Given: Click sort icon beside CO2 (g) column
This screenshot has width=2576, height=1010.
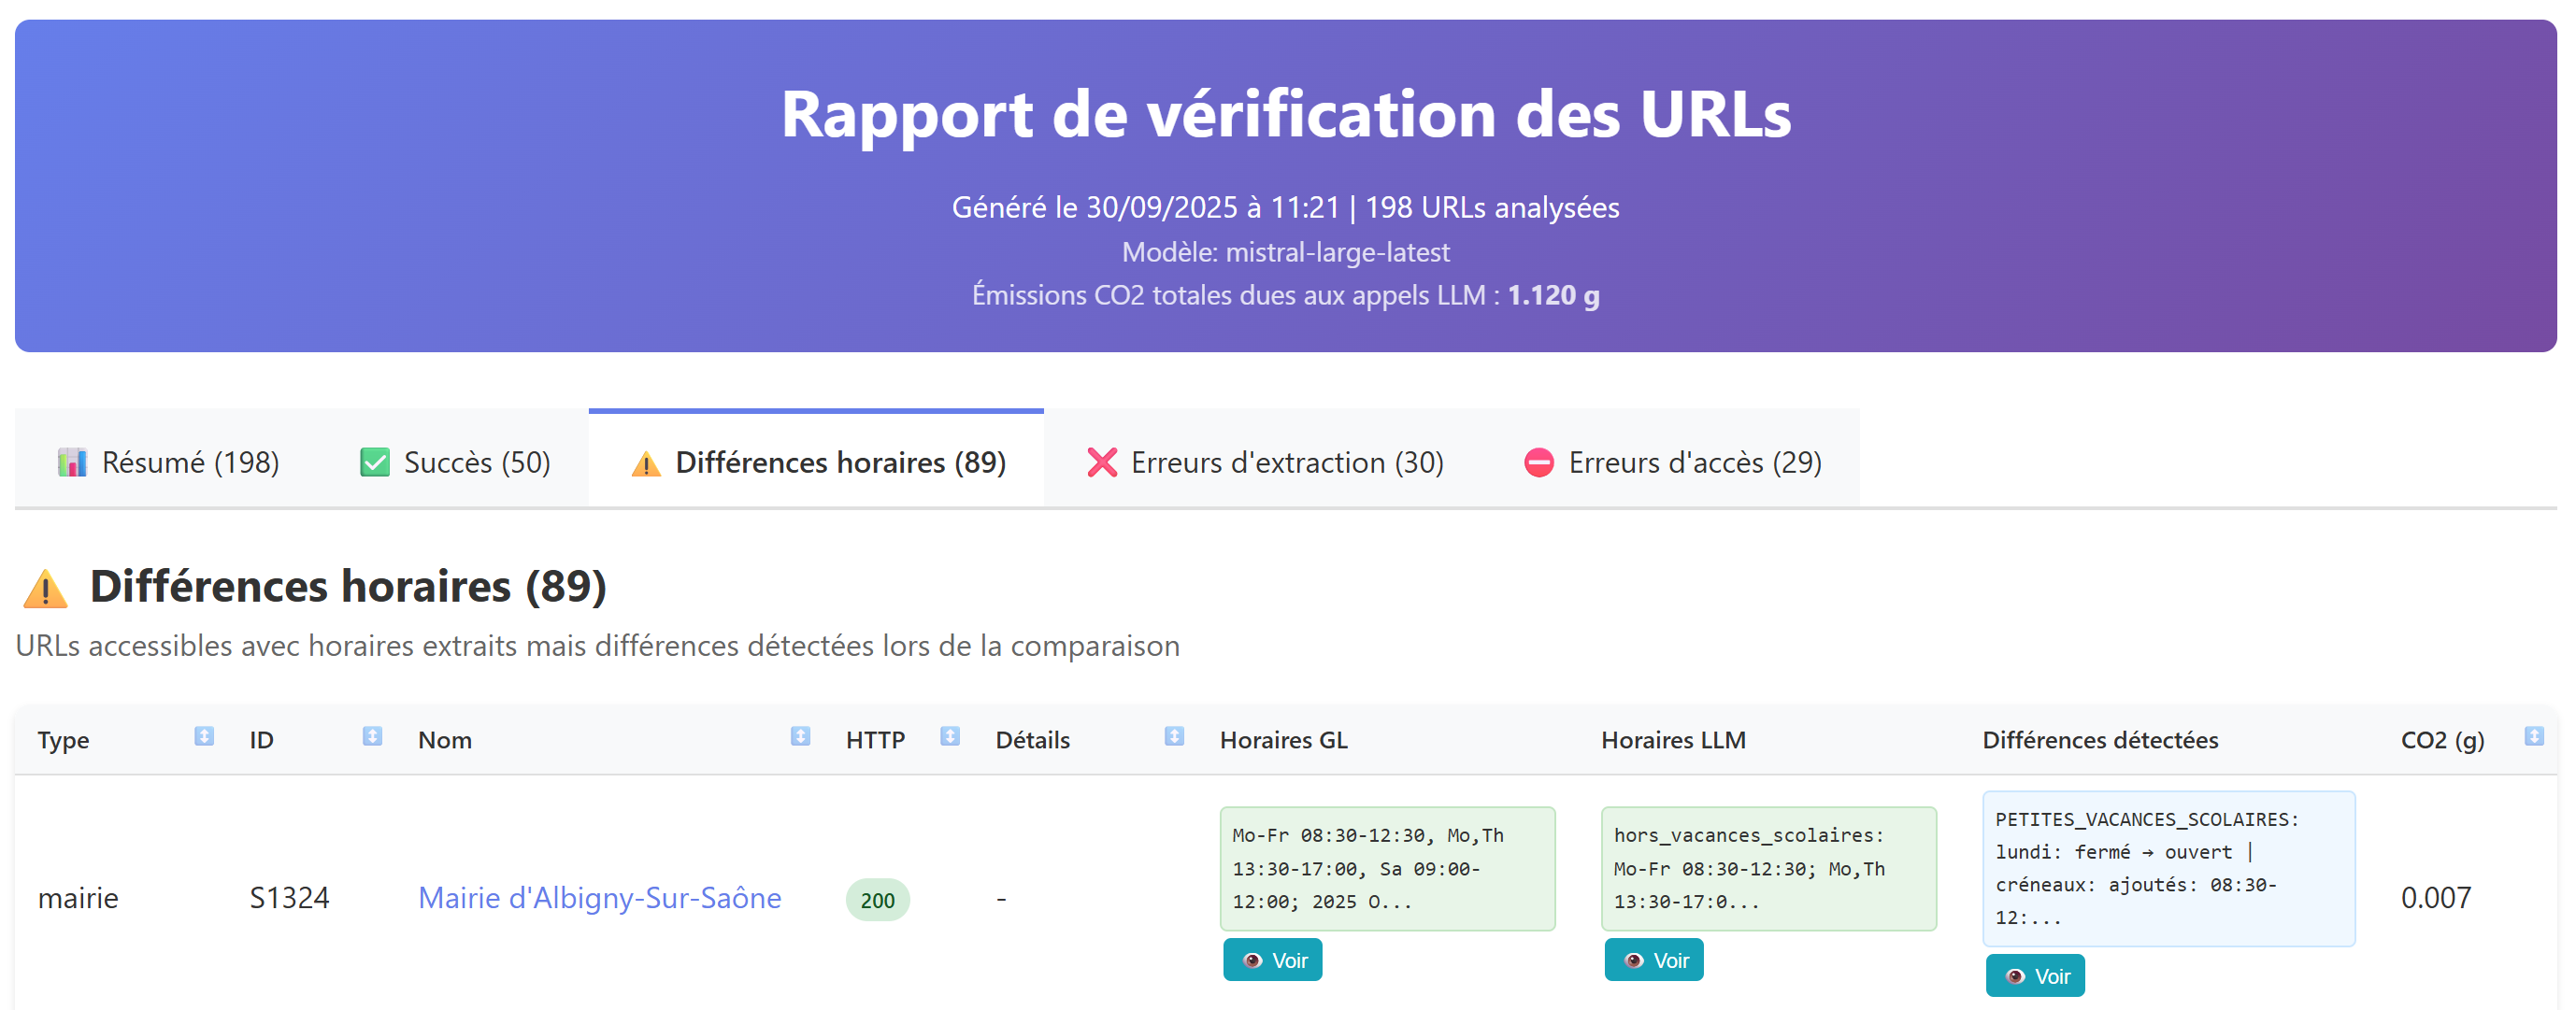Looking at the screenshot, I should click(x=2533, y=737).
